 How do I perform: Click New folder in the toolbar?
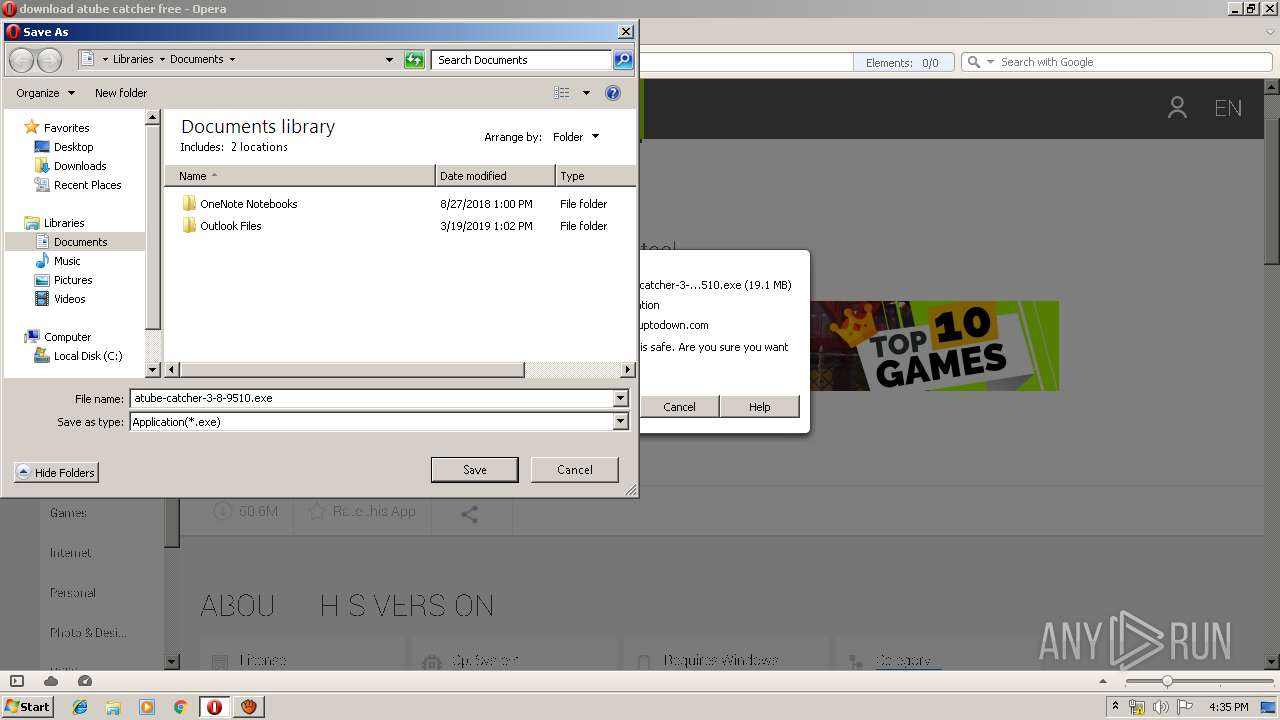click(121, 93)
